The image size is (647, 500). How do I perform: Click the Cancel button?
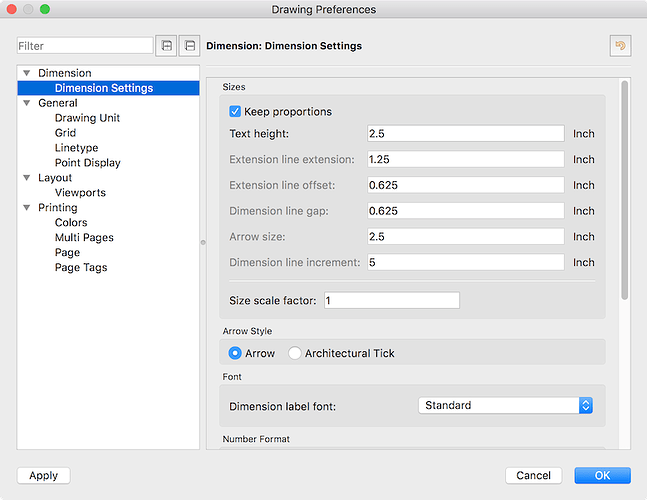pos(533,476)
